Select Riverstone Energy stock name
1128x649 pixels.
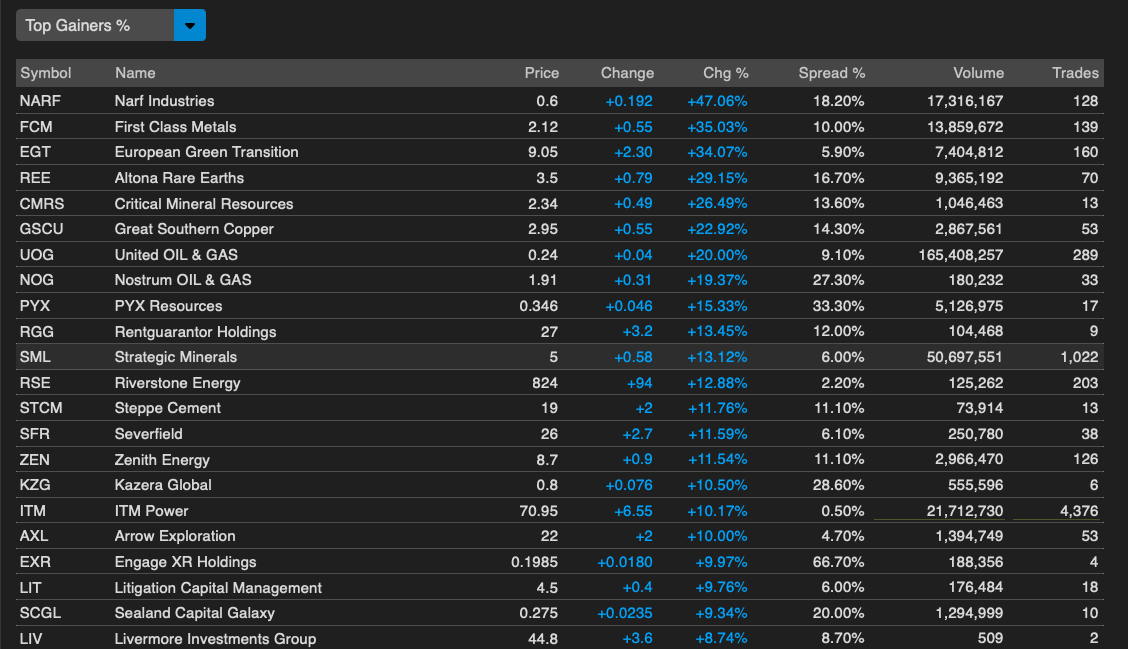pyautogui.click(x=177, y=383)
